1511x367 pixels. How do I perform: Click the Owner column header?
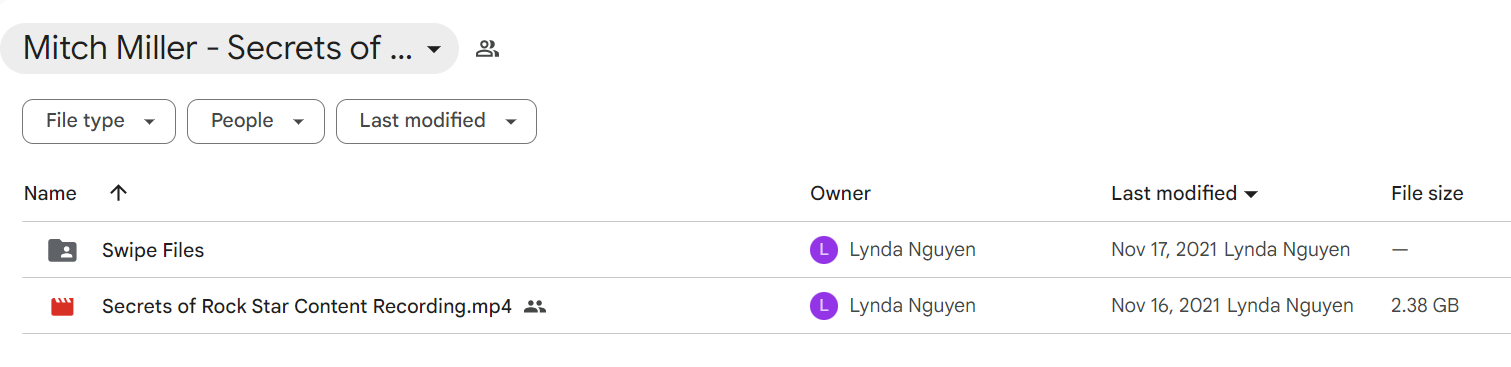click(x=840, y=193)
